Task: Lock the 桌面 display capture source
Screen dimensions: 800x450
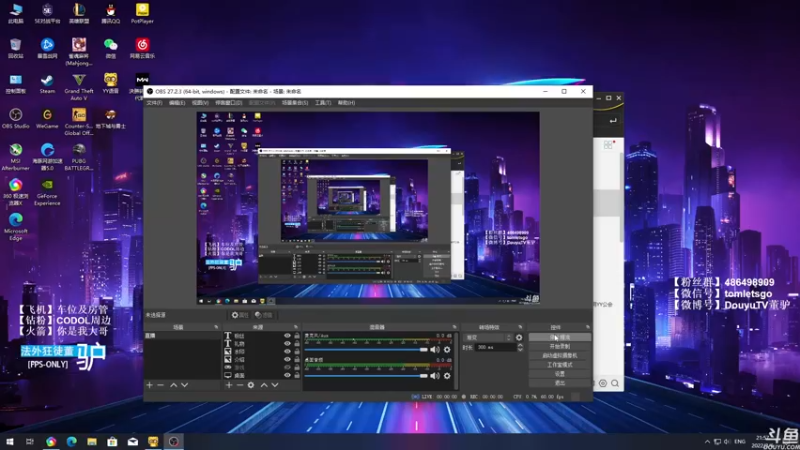Action: point(297,375)
